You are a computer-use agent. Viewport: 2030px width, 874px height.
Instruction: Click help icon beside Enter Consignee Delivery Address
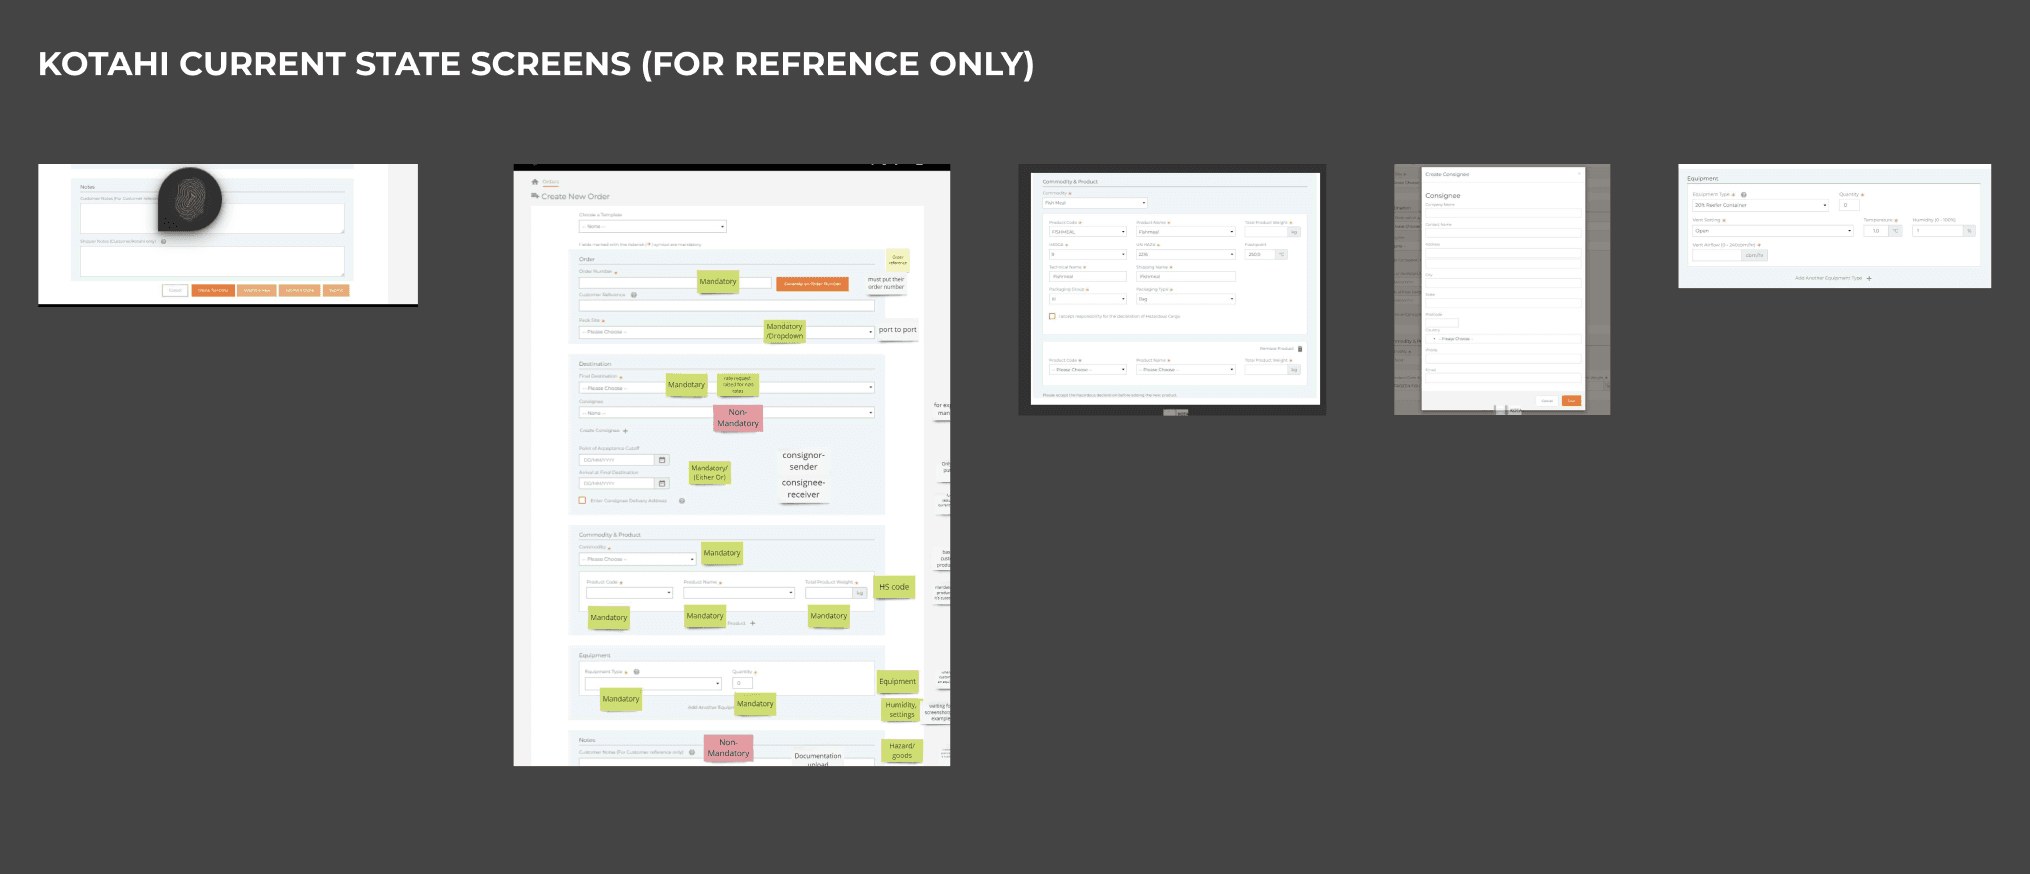[x=682, y=501]
